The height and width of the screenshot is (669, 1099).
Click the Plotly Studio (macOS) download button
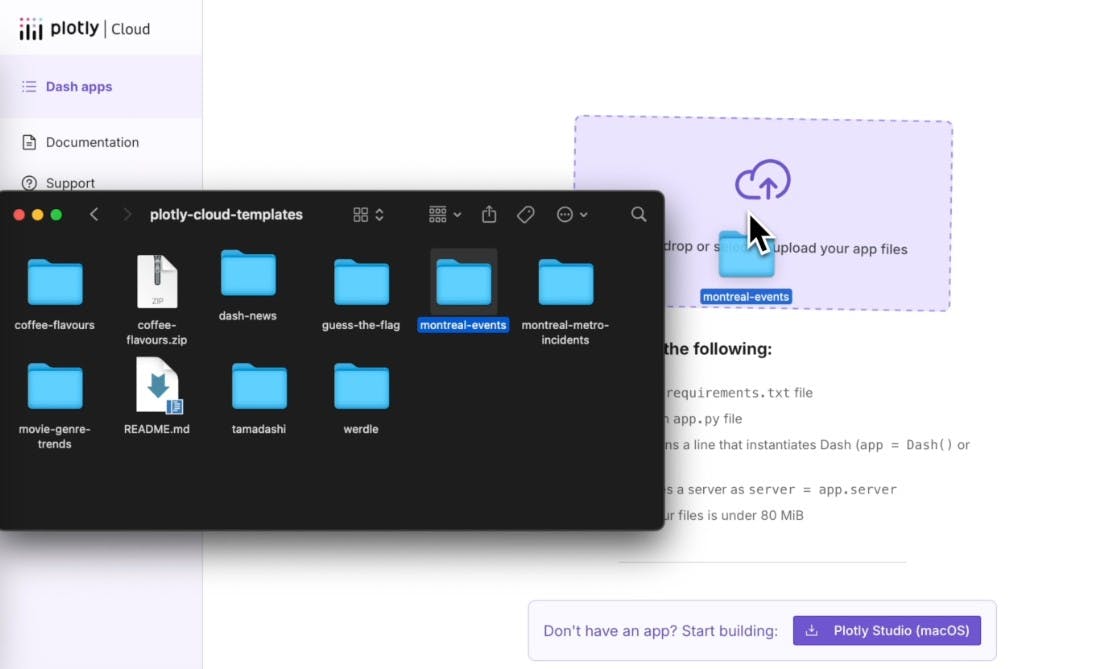(886, 630)
